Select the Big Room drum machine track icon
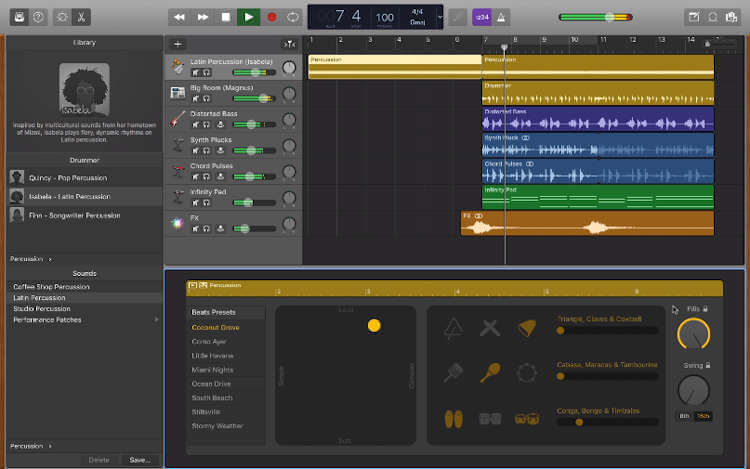 pyautogui.click(x=177, y=93)
